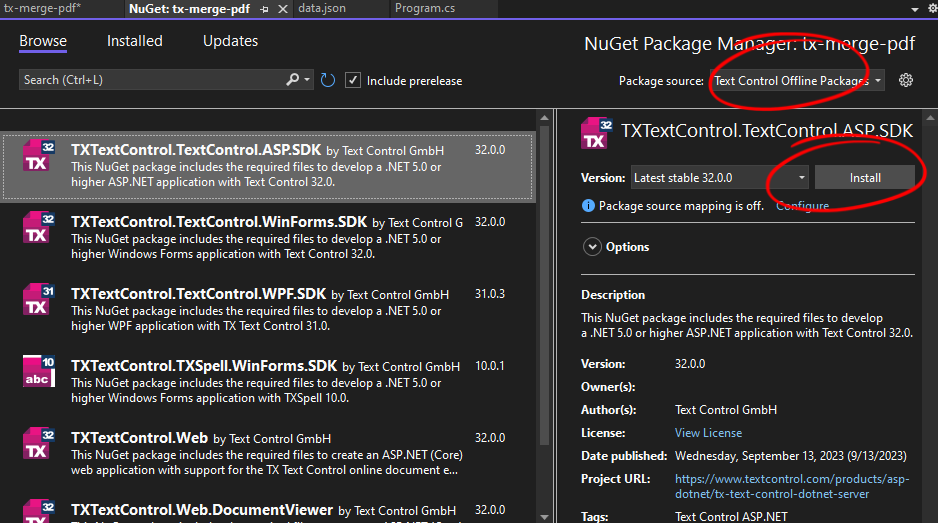Click the Configure source mapping link
Image resolution: width=938 pixels, height=523 pixels.
[802, 206]
